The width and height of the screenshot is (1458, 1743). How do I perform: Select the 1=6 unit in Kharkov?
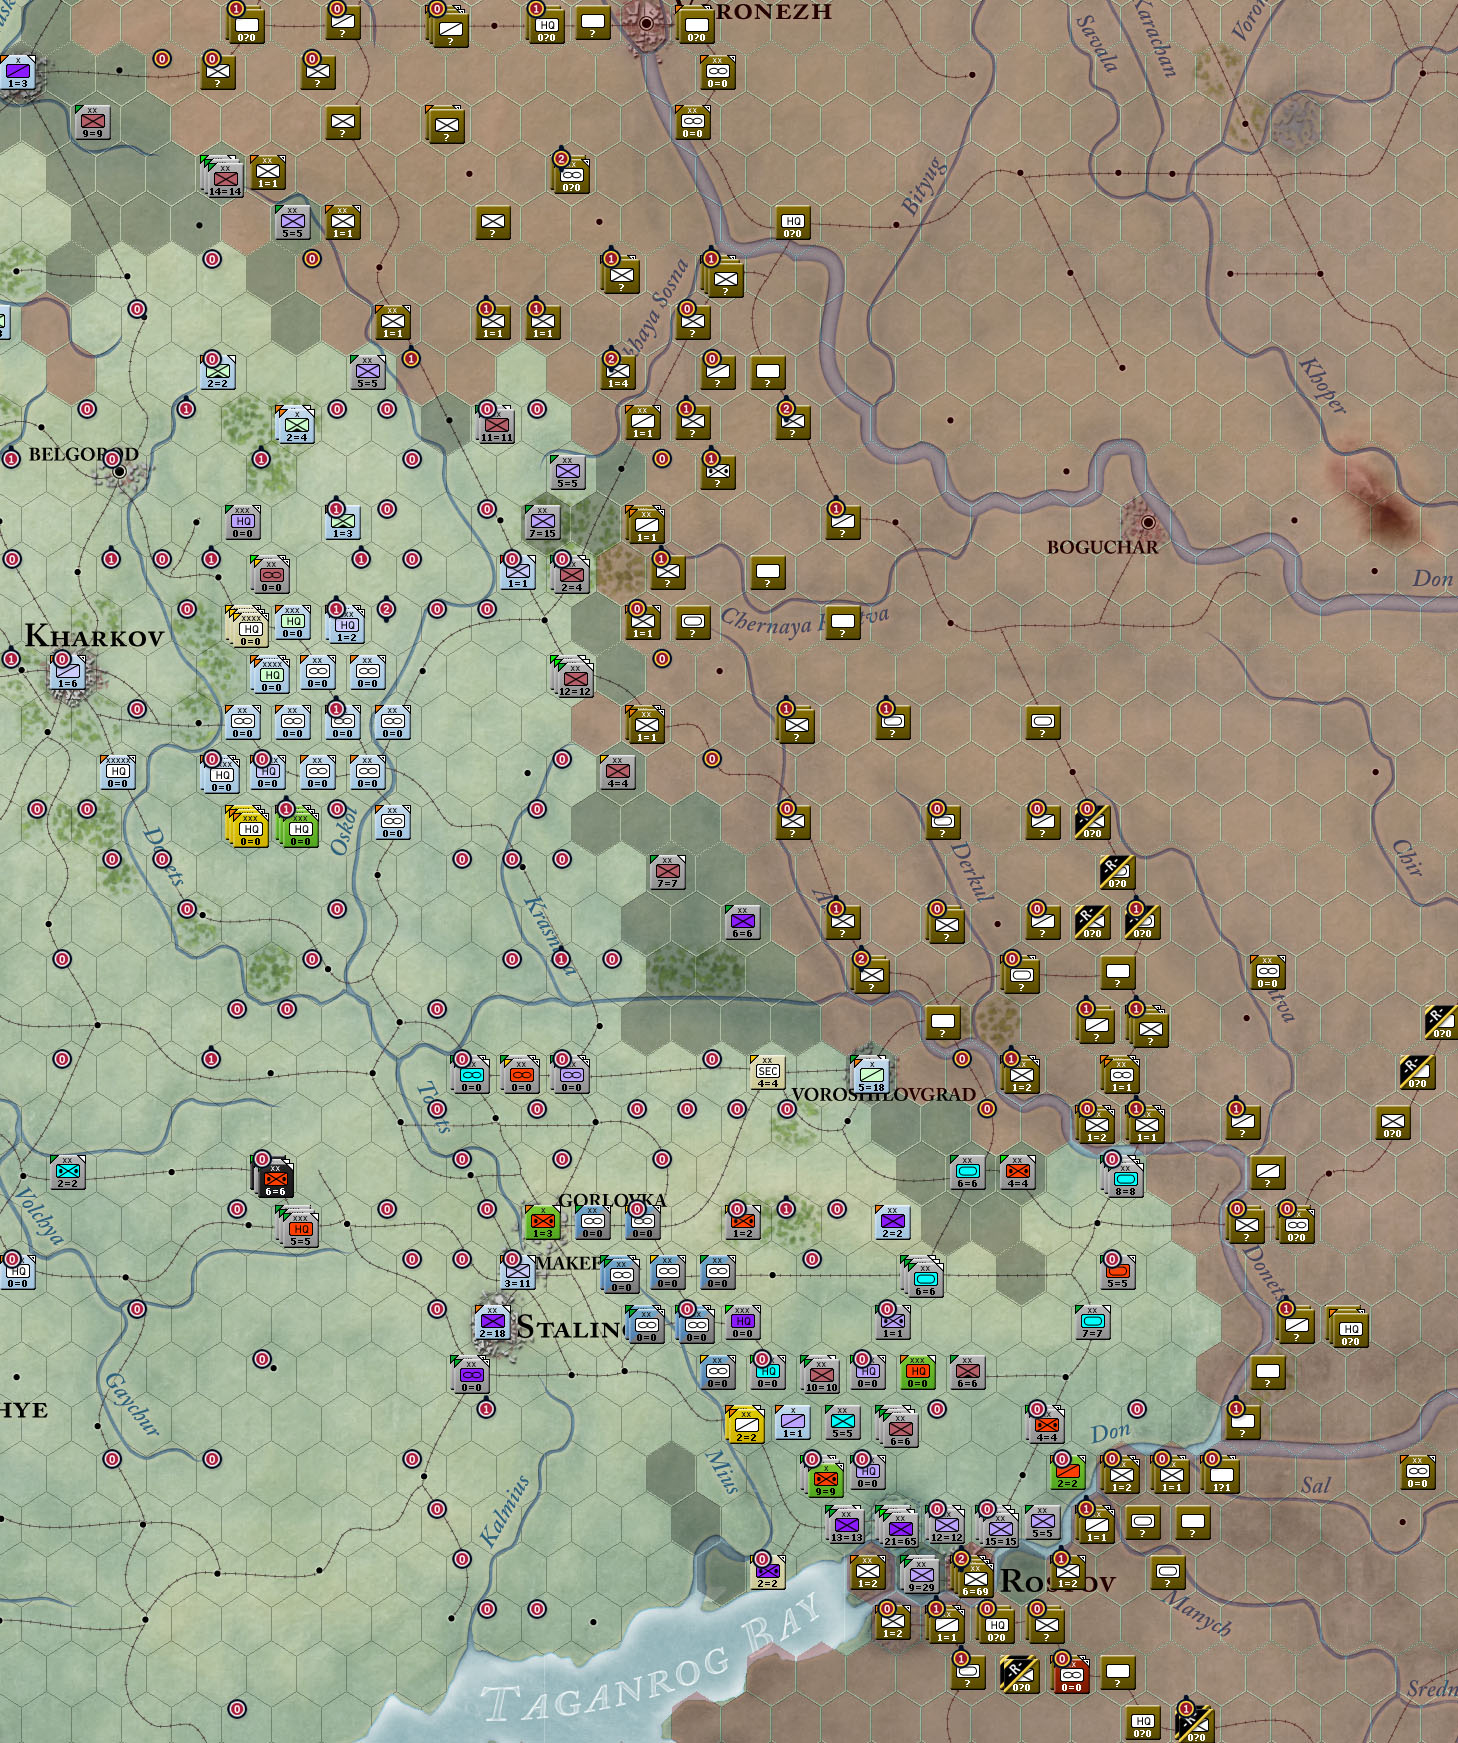(x=67, y=672)
